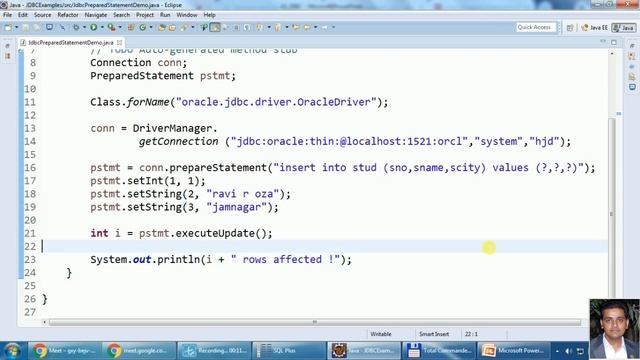Open the New file dropdown arrow
This screenshot has width=640, height=360.
pyautogui.click(x=17, y=27)
